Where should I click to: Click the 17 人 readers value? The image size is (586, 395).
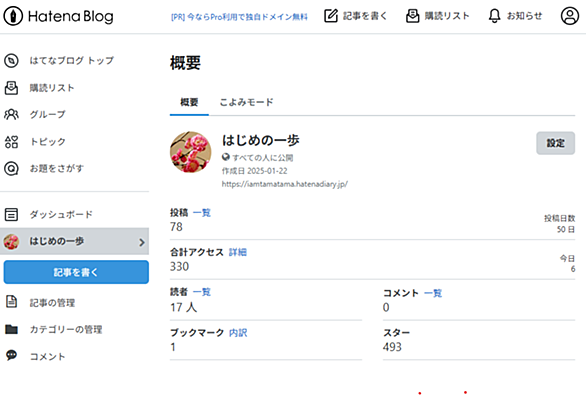(183, 307)
